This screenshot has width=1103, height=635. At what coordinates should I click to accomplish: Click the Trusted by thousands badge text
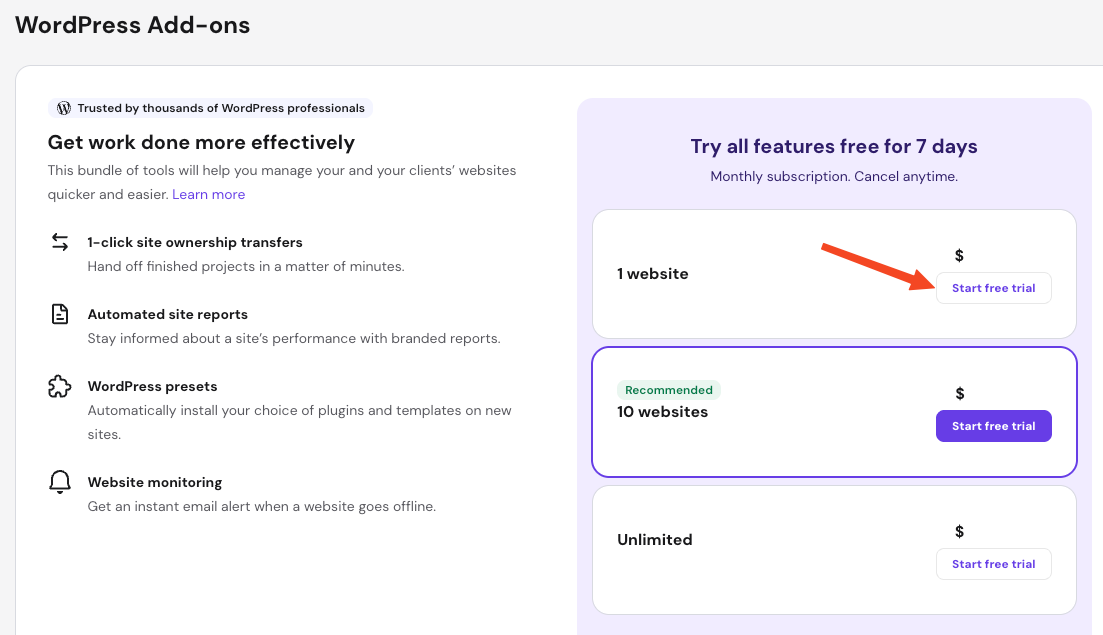(222, 108)
